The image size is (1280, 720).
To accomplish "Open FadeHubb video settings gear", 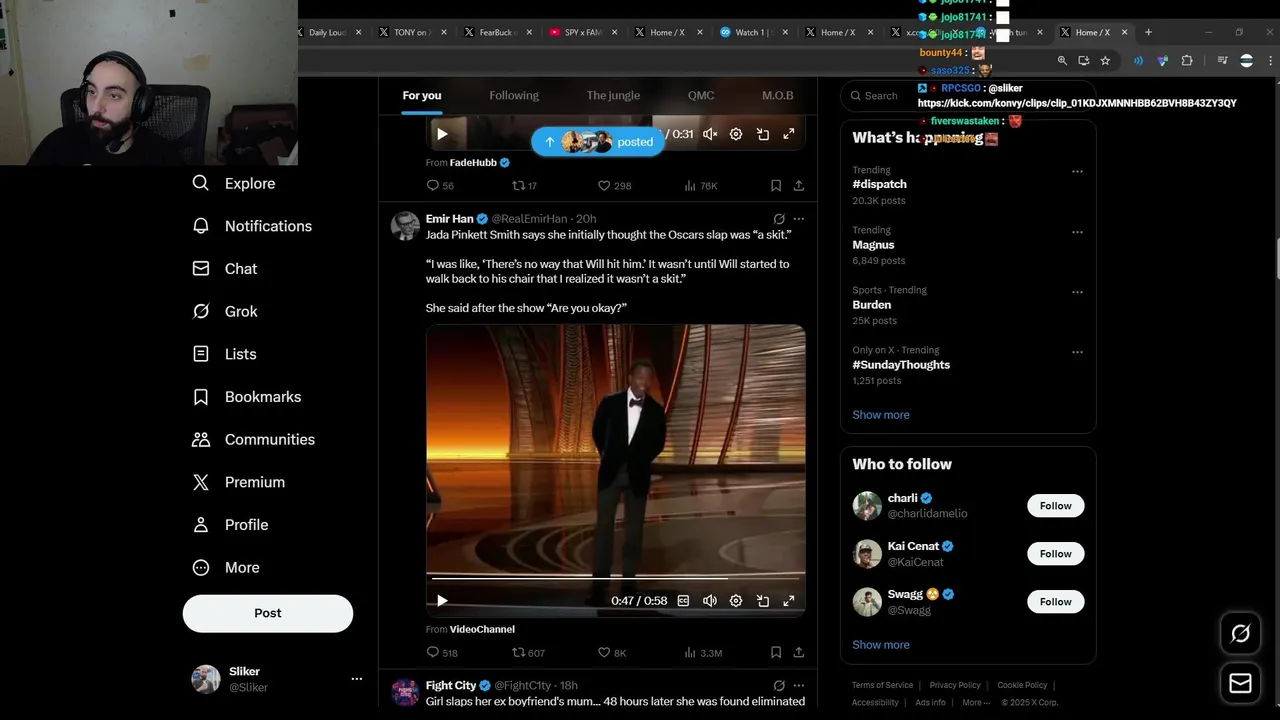I will coord(736,134).
